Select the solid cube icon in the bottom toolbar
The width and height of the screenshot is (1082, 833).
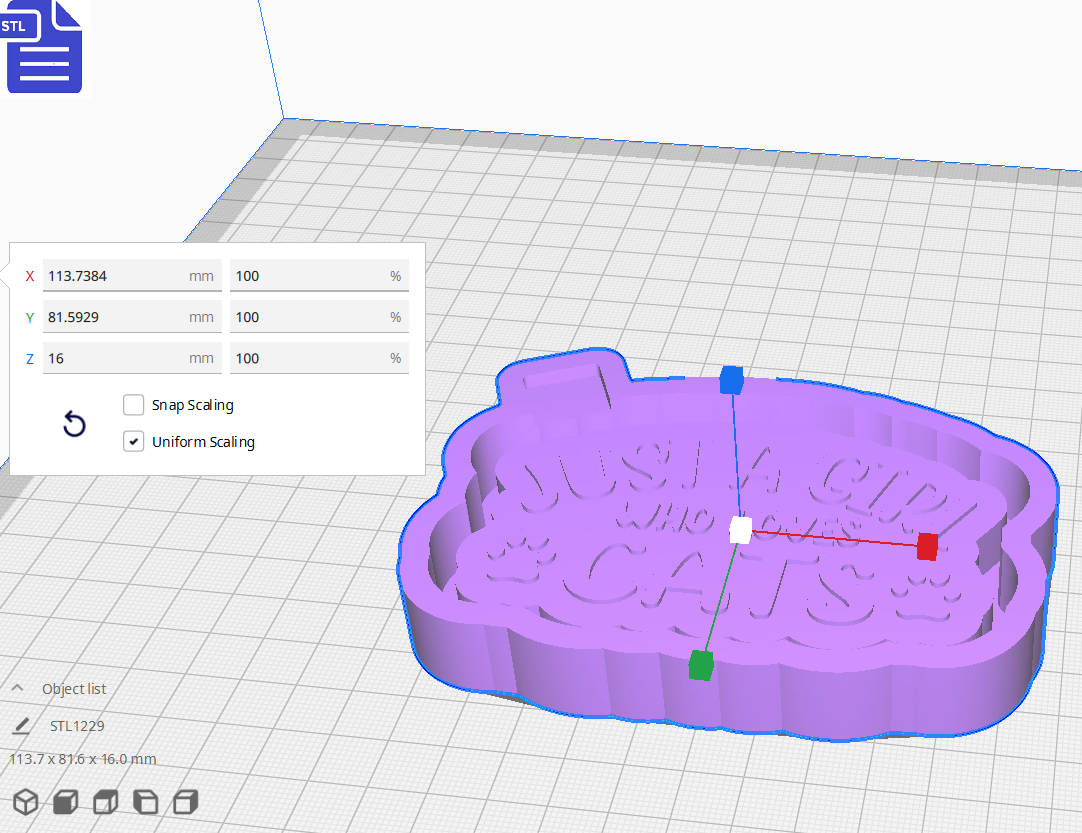point(65,802)
